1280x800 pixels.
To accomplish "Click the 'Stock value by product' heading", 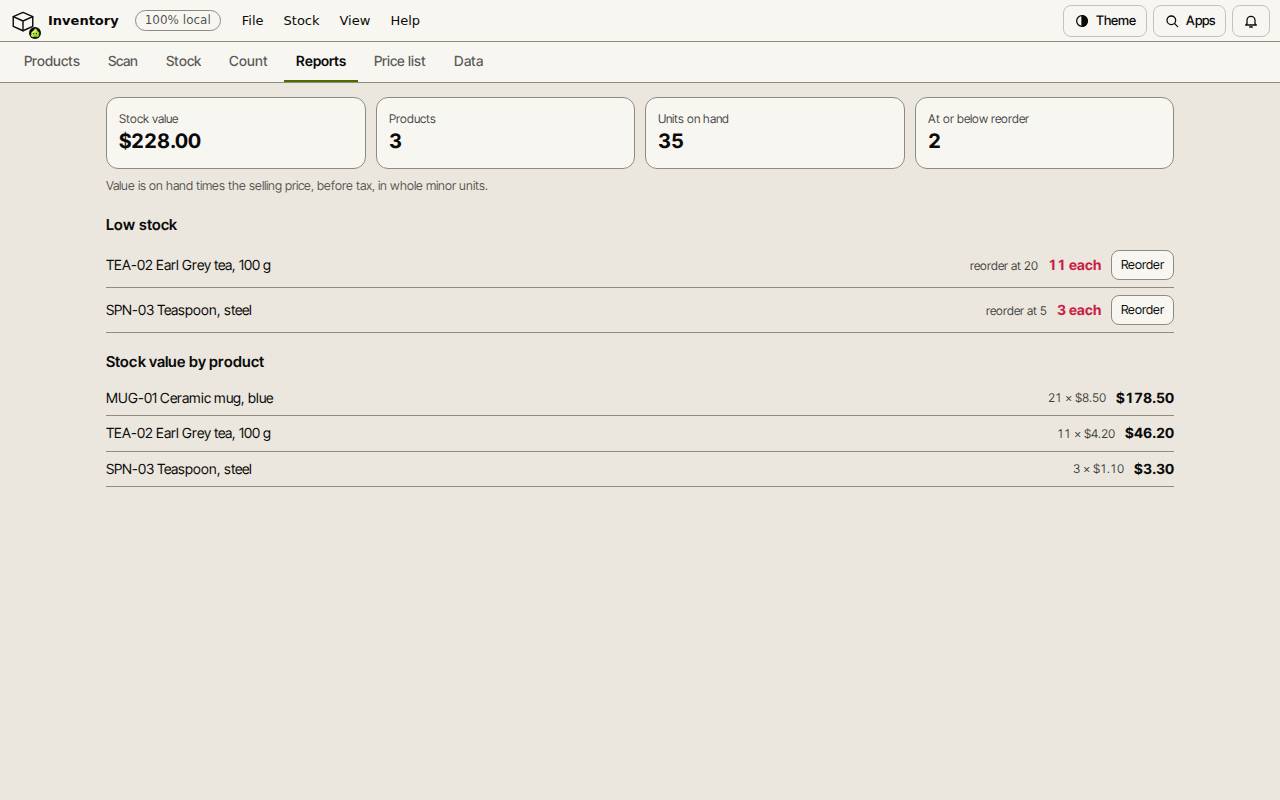I will click(x=185, y=362).
